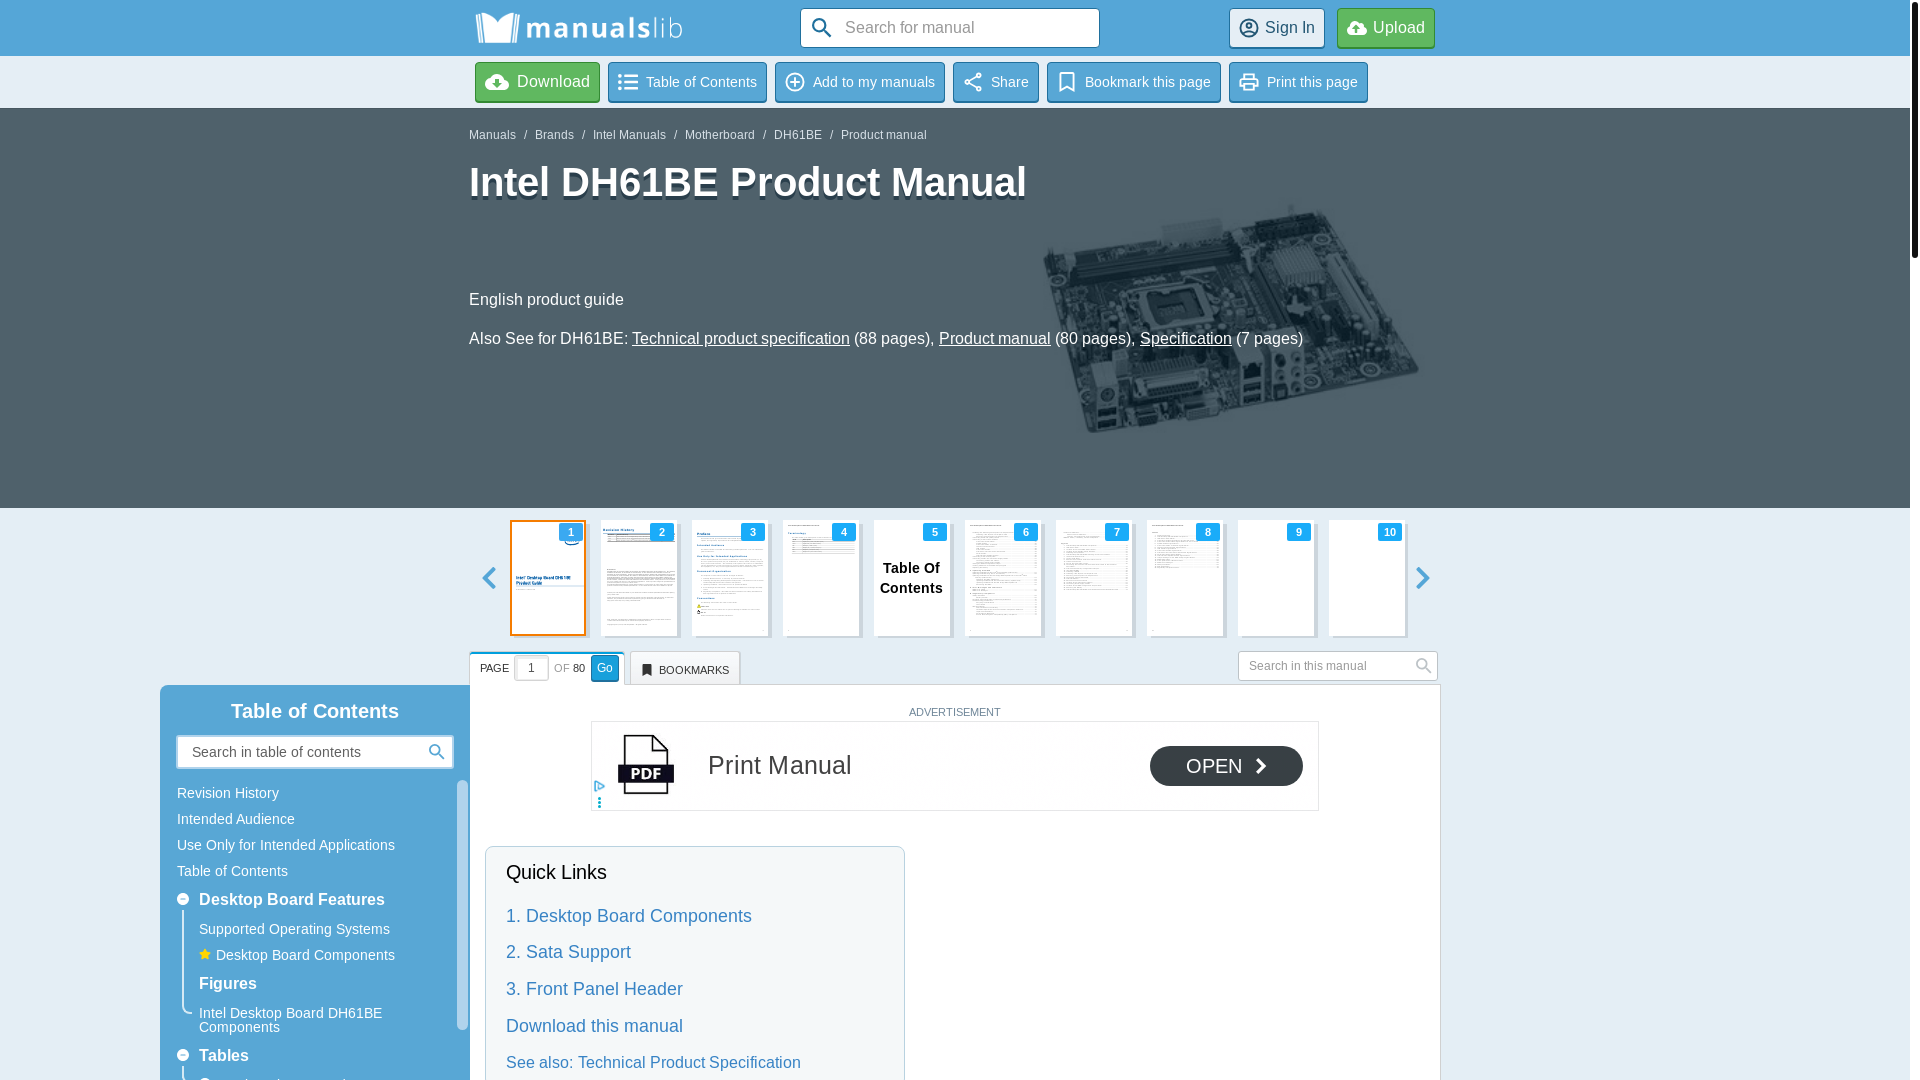Open the Table of Contents toolbar button
The height and width of the screenshot is (1080, 1920).
(x=687, y=82)
